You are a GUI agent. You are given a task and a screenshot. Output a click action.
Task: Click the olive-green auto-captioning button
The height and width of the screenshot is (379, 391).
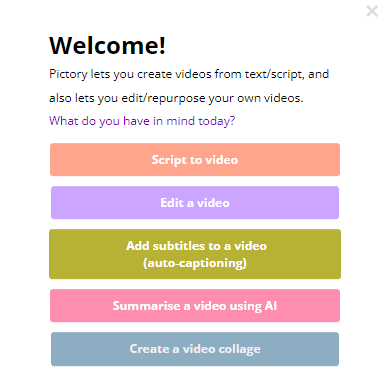[195, 254]
